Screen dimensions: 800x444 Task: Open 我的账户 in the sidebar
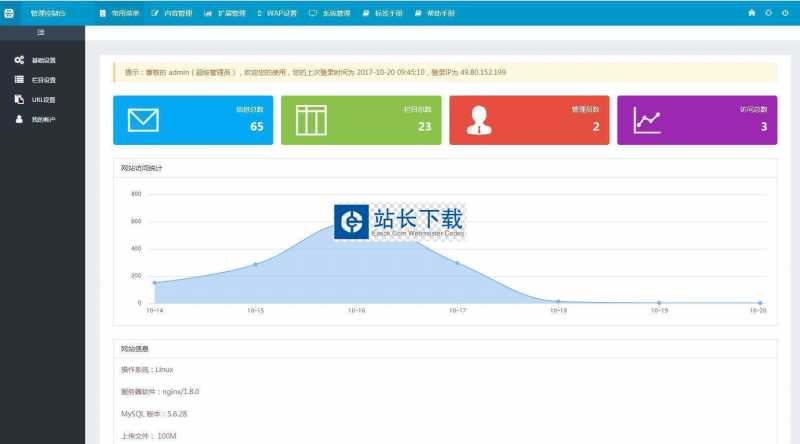(42, 120)
